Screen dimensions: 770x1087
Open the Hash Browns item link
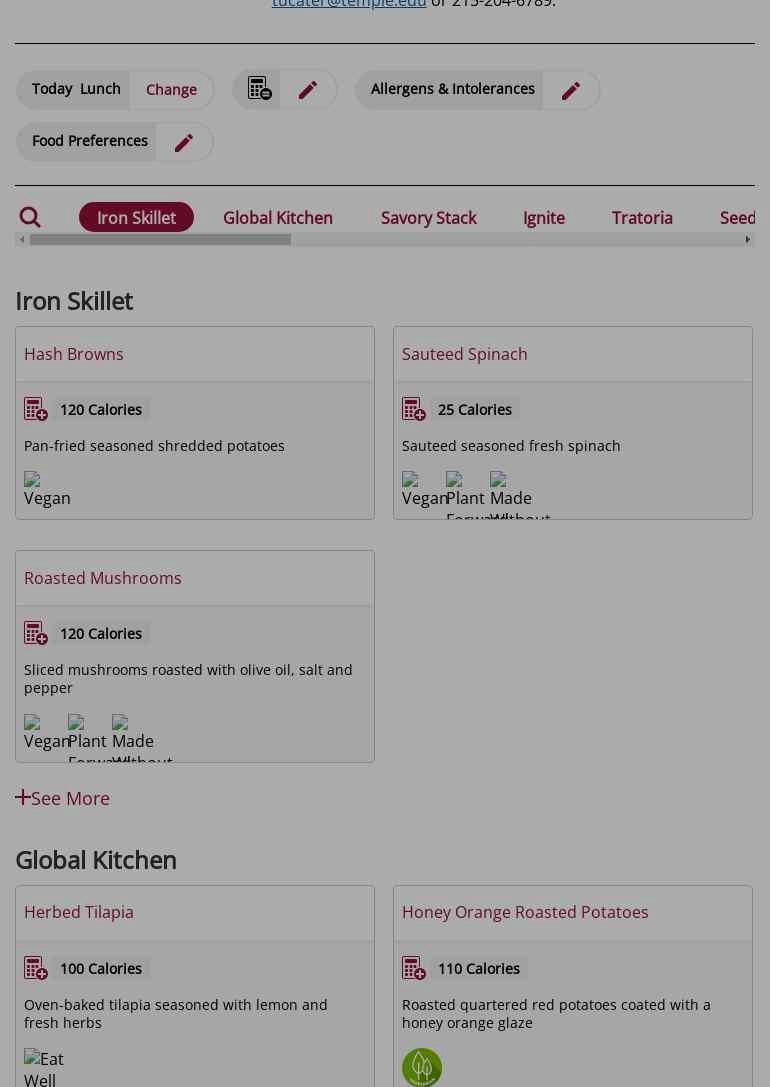(x=74, y=354)
